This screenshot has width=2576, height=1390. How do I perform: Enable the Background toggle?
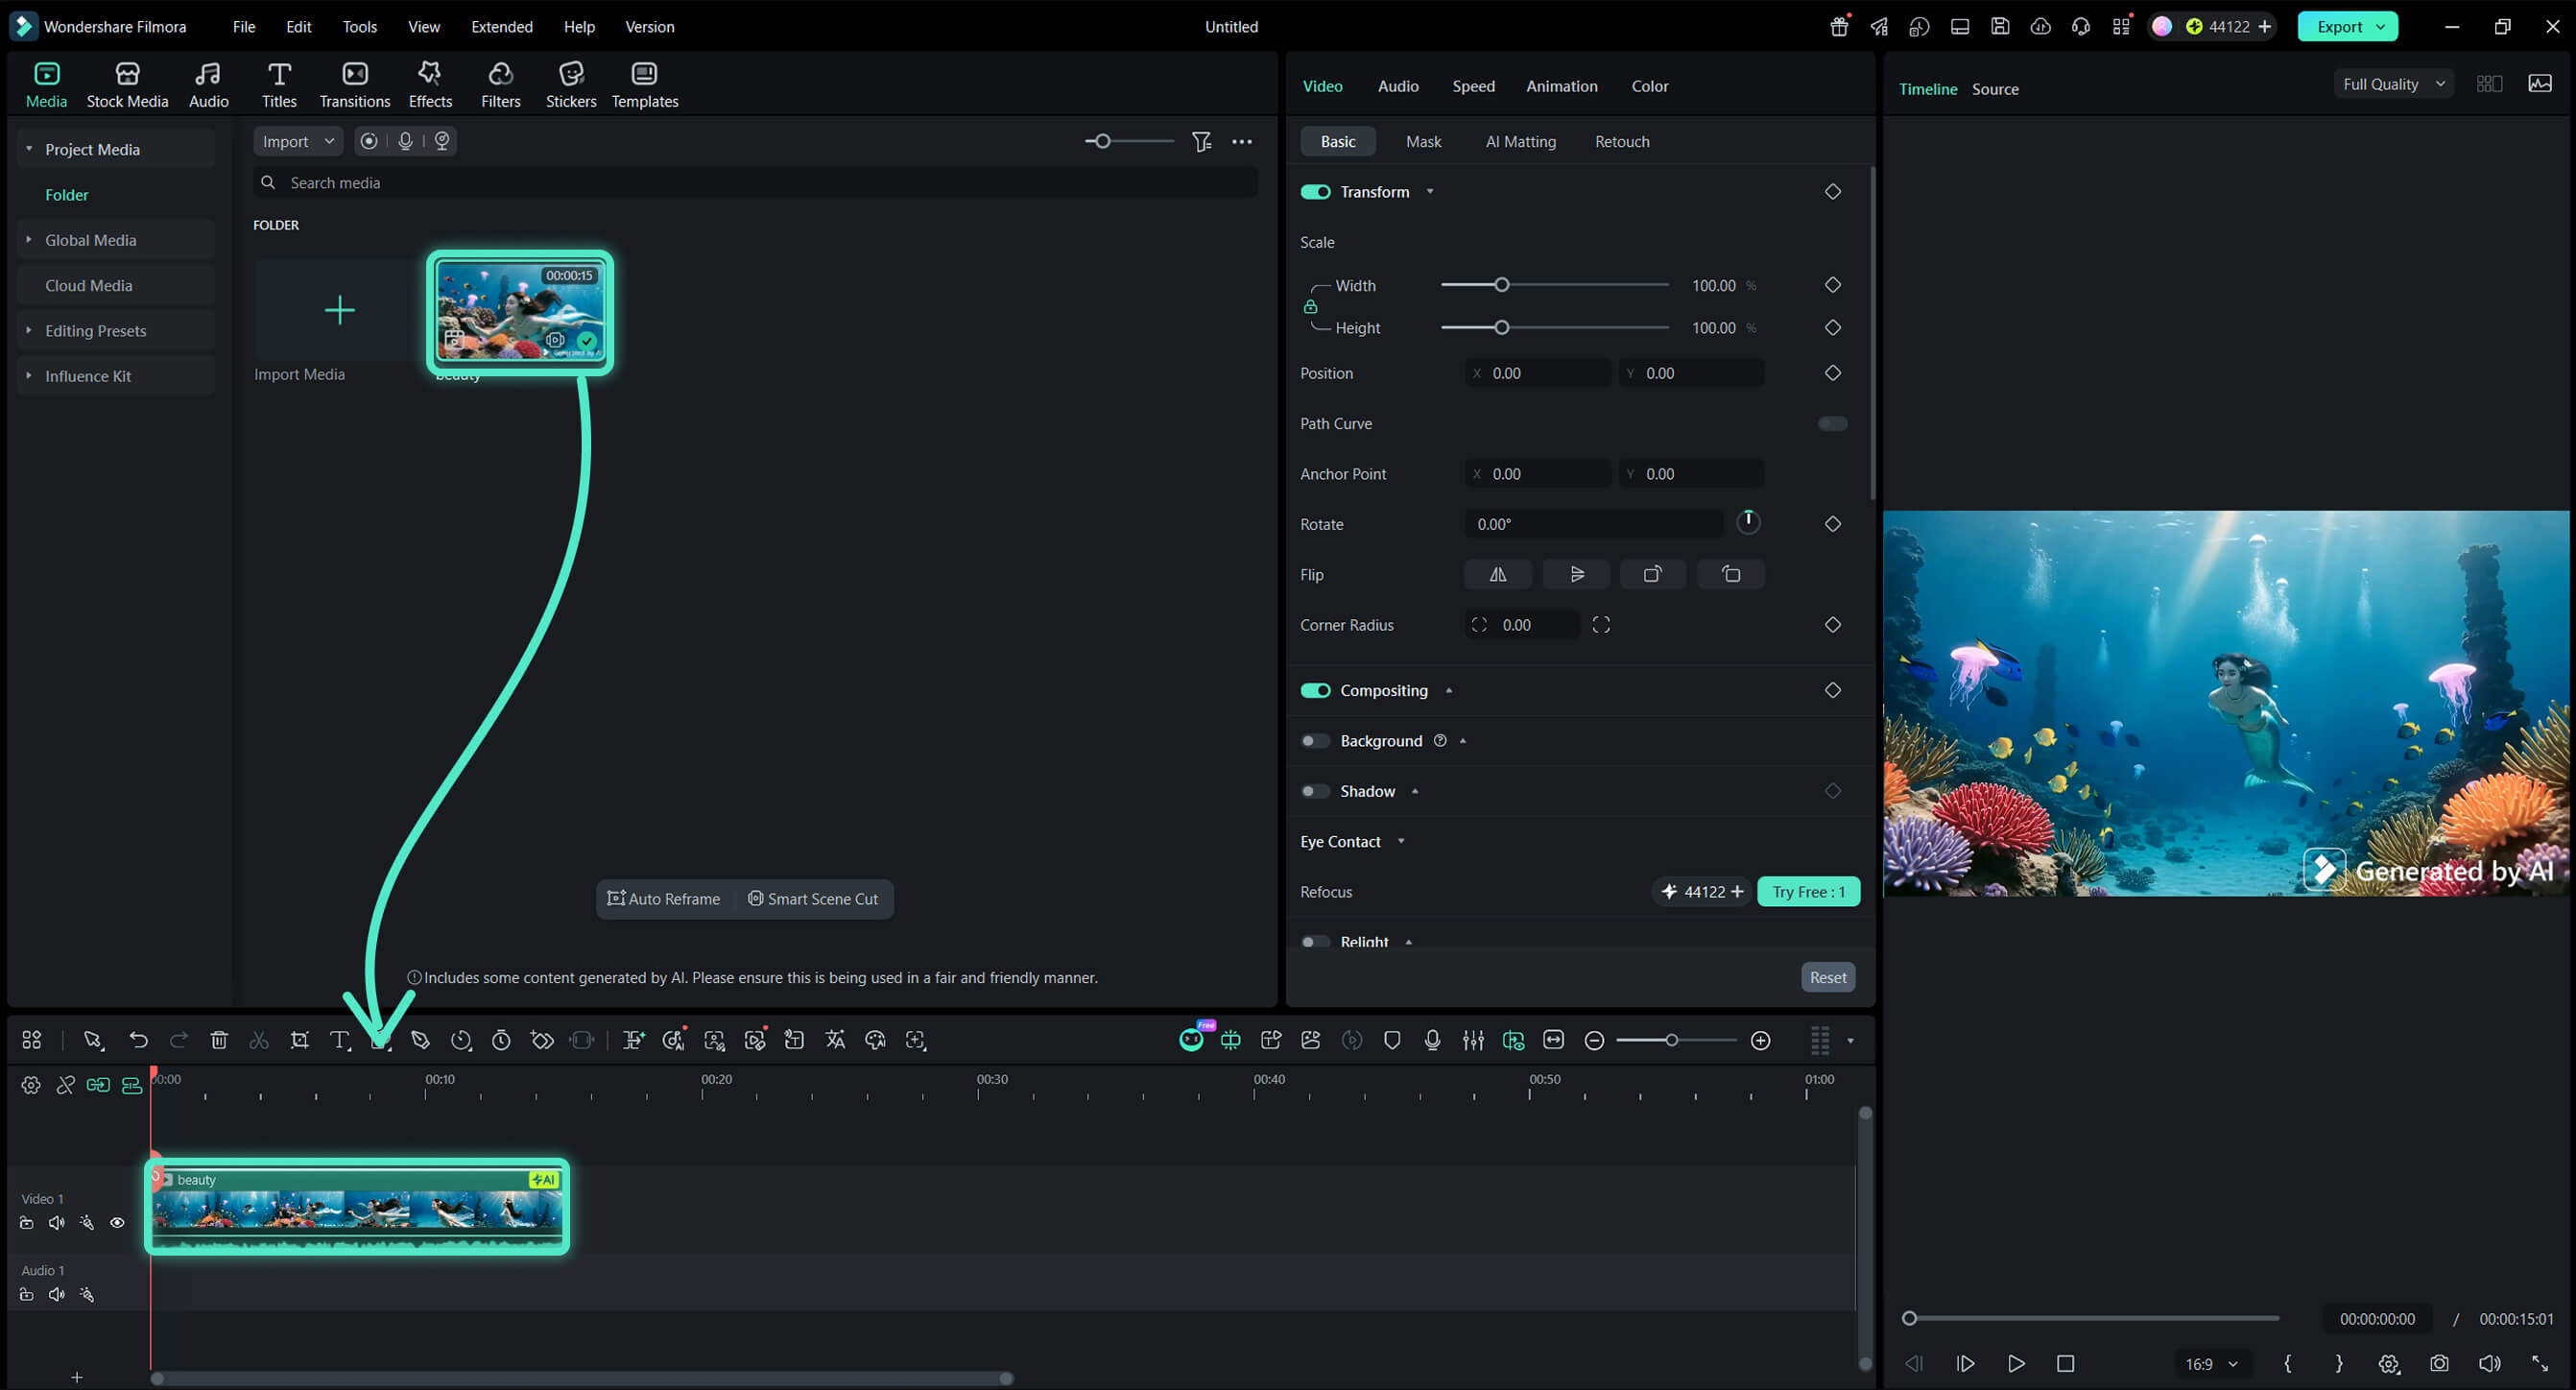1315,741
